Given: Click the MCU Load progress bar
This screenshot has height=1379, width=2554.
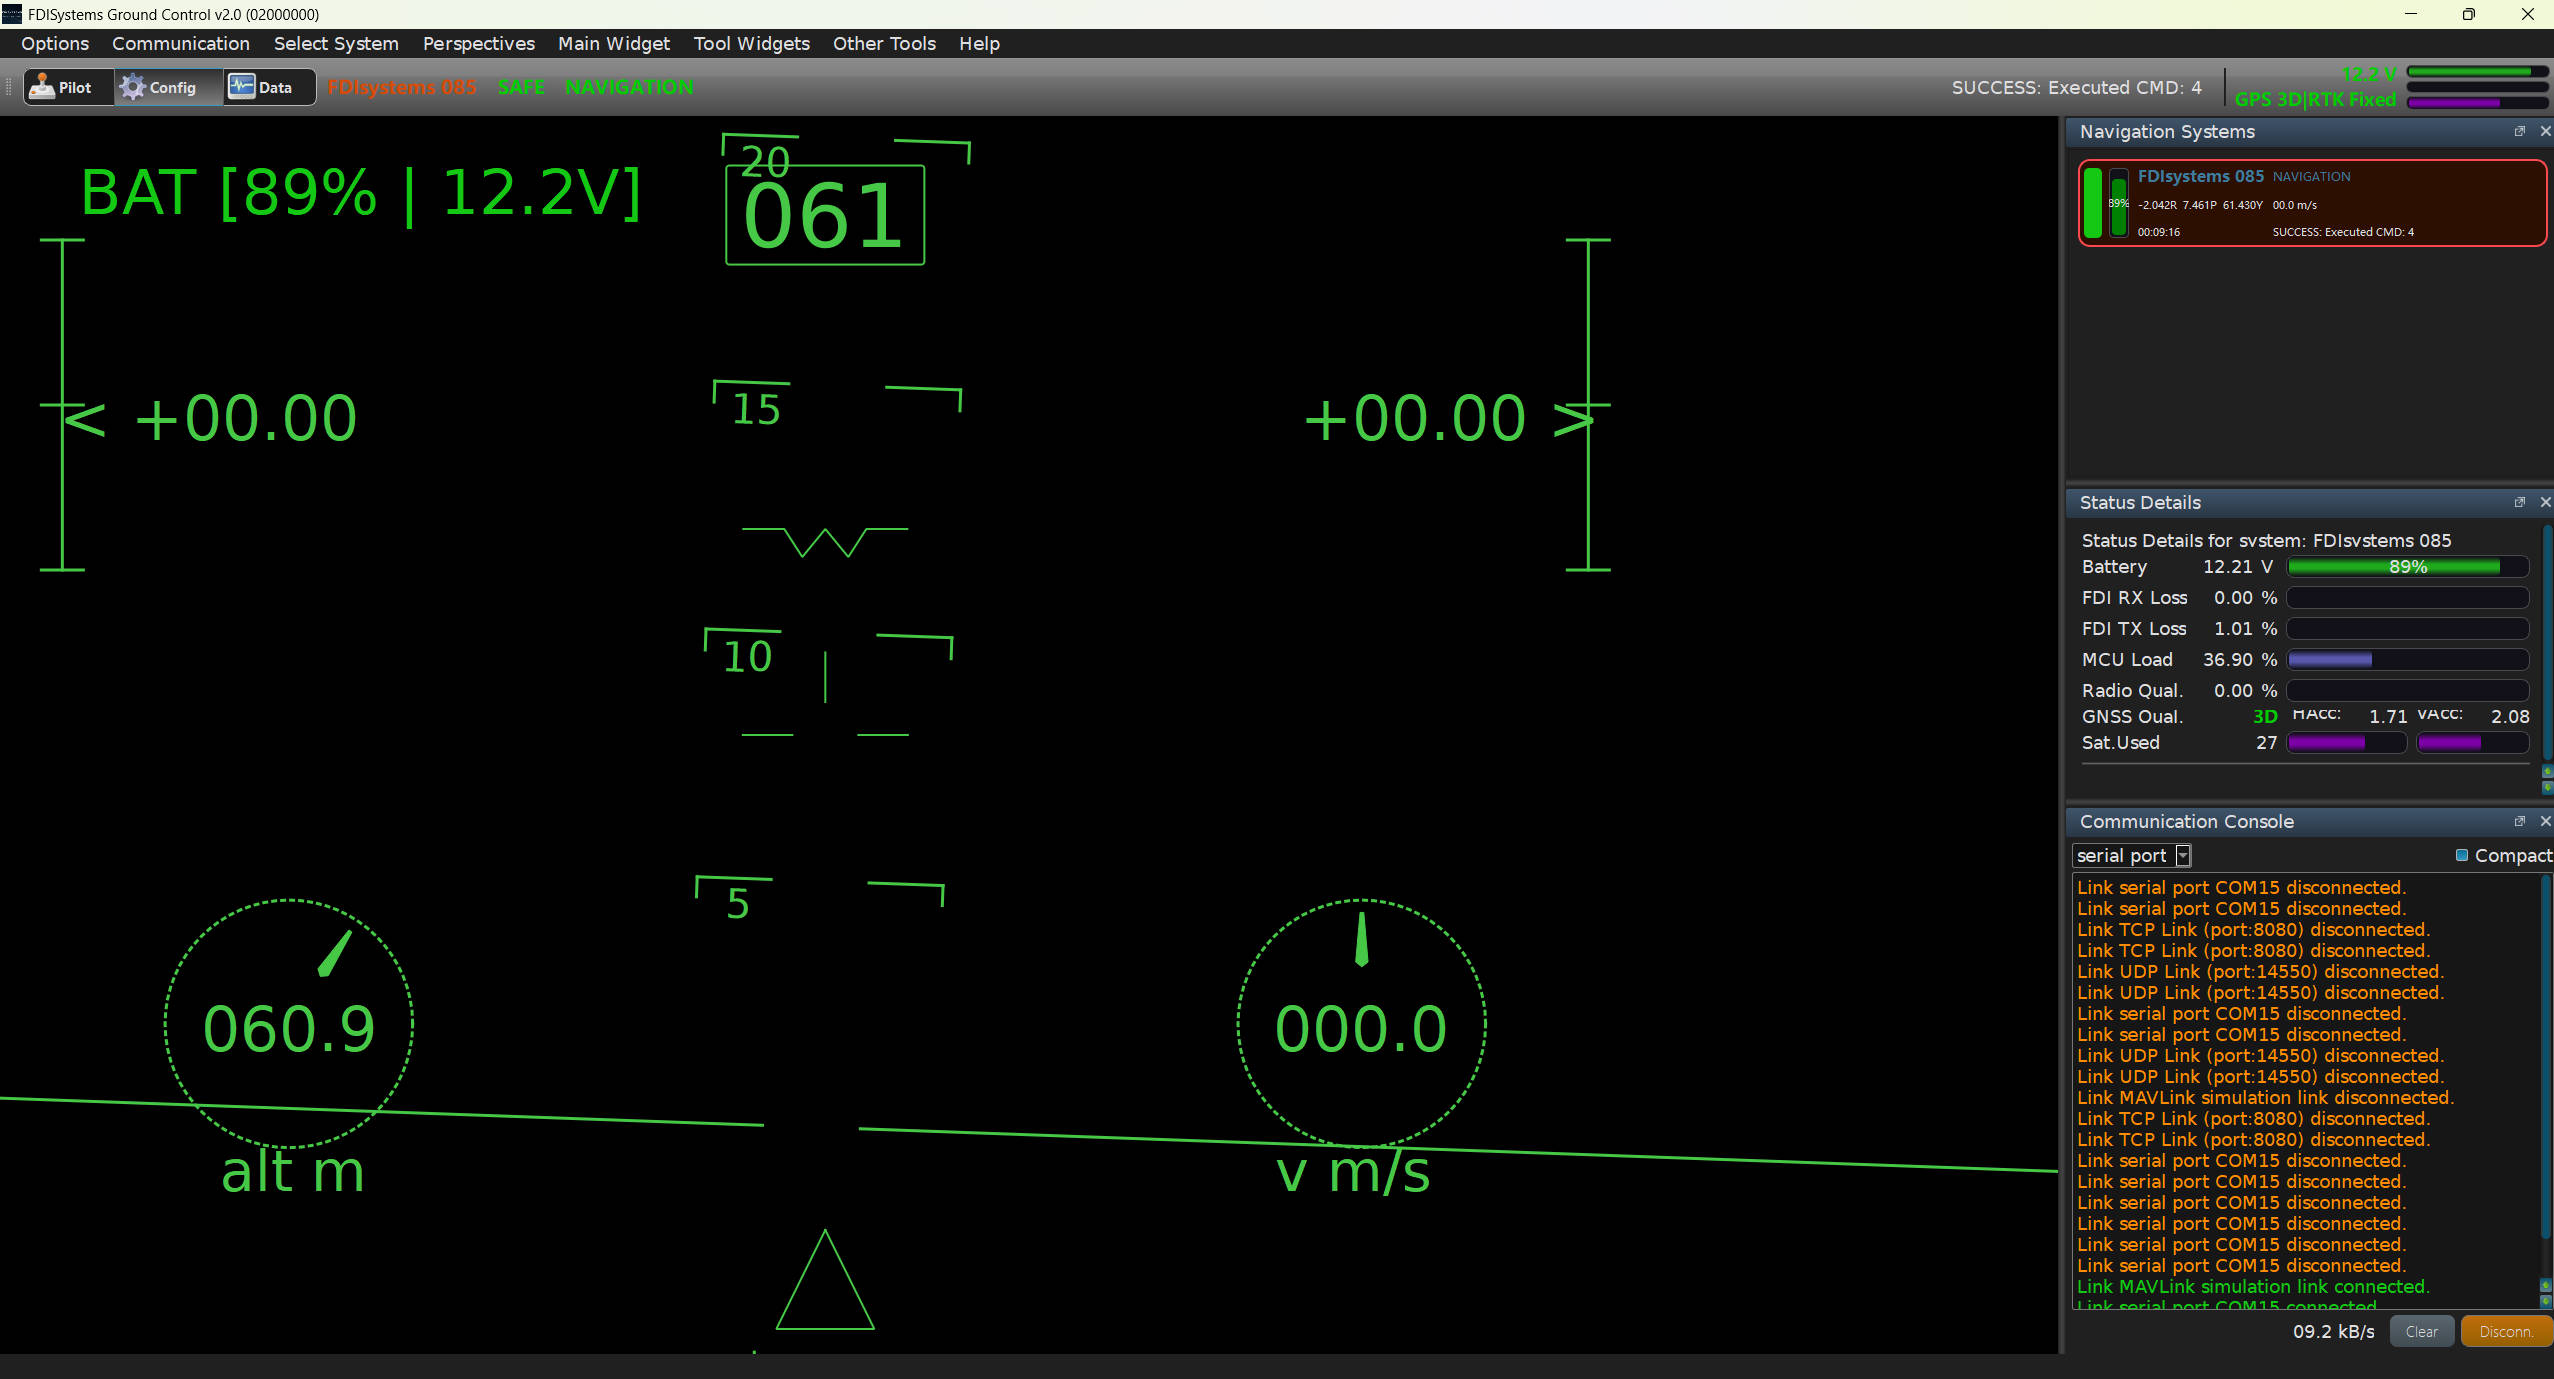Looking at the screenshot, I should (2407, 660).
